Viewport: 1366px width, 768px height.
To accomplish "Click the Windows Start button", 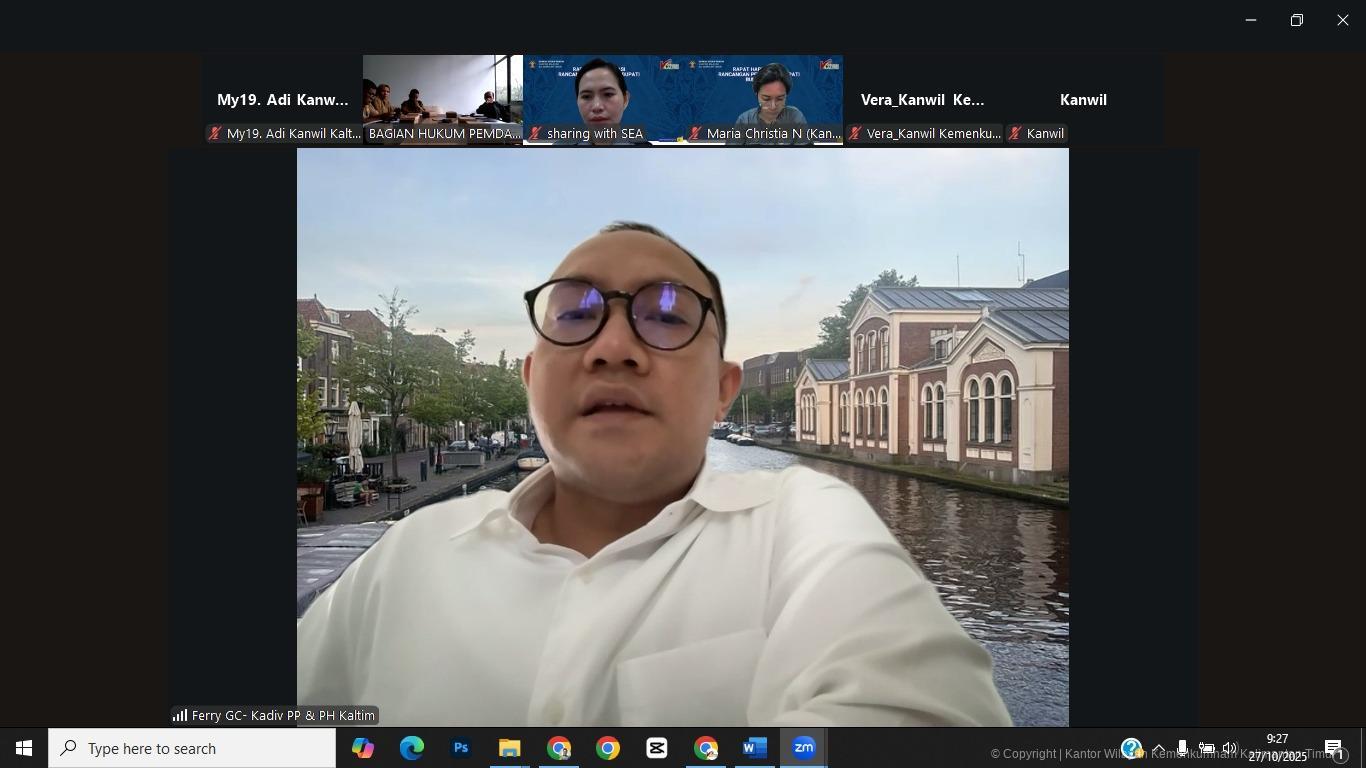I will (24, 748).
